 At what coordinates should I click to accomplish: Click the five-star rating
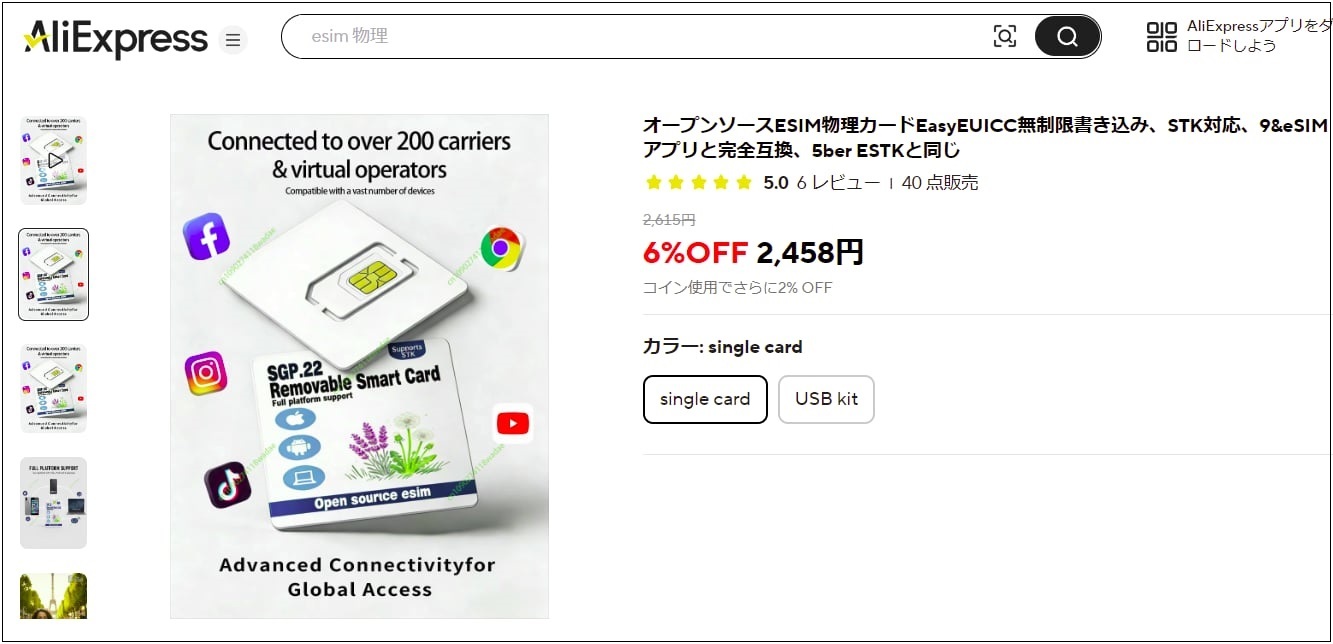[699, 183]
